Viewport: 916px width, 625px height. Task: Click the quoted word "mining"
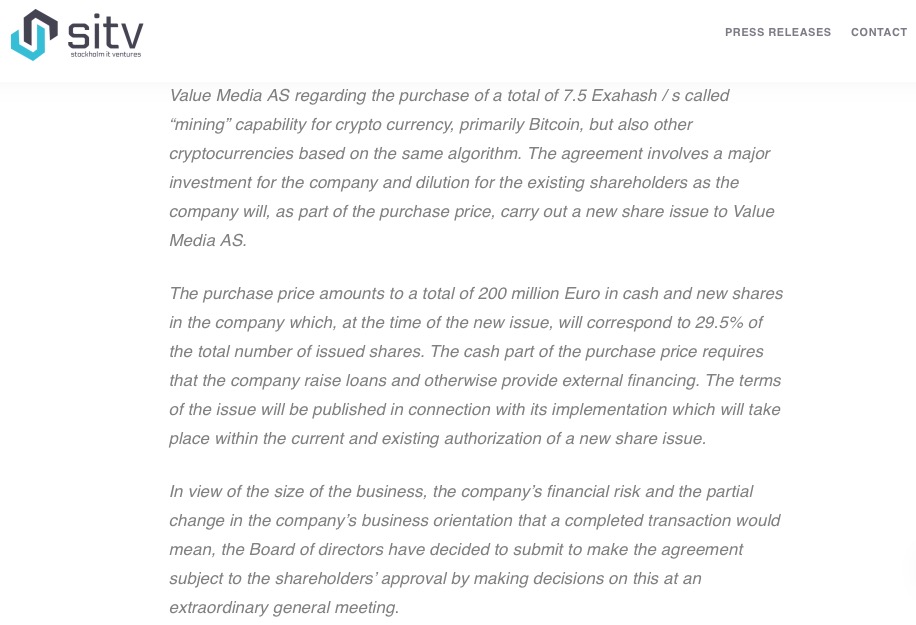(202, 124)
